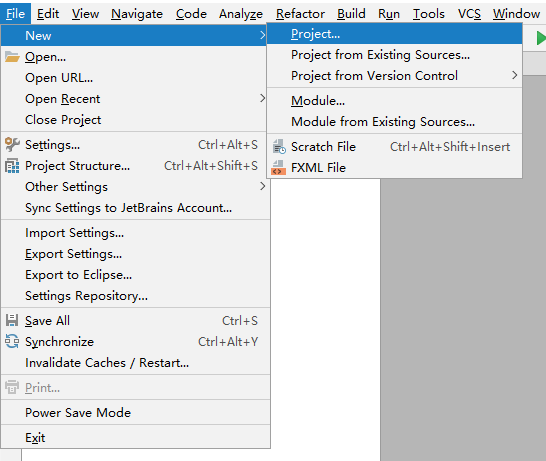The width and height of the screenshot is (546, 461).
Task: Open Settings... from File menu
Action: 135,144
